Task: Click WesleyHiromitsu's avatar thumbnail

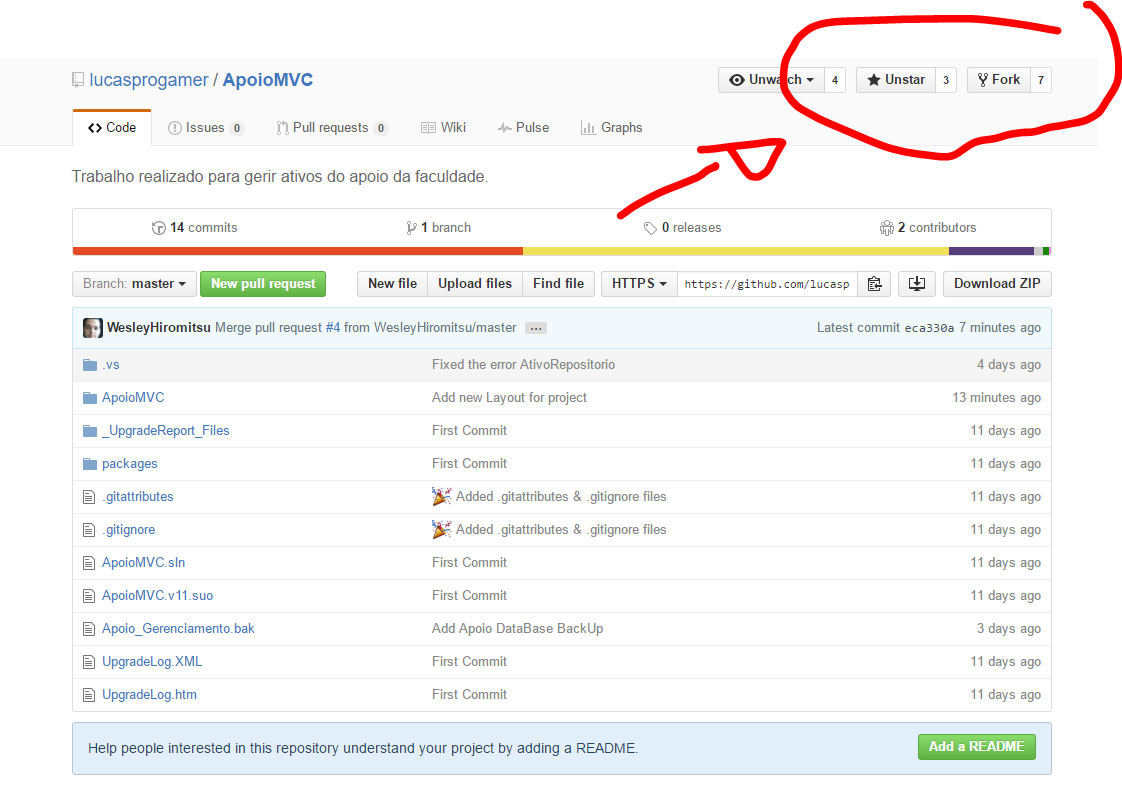Action: click(92, 328)
